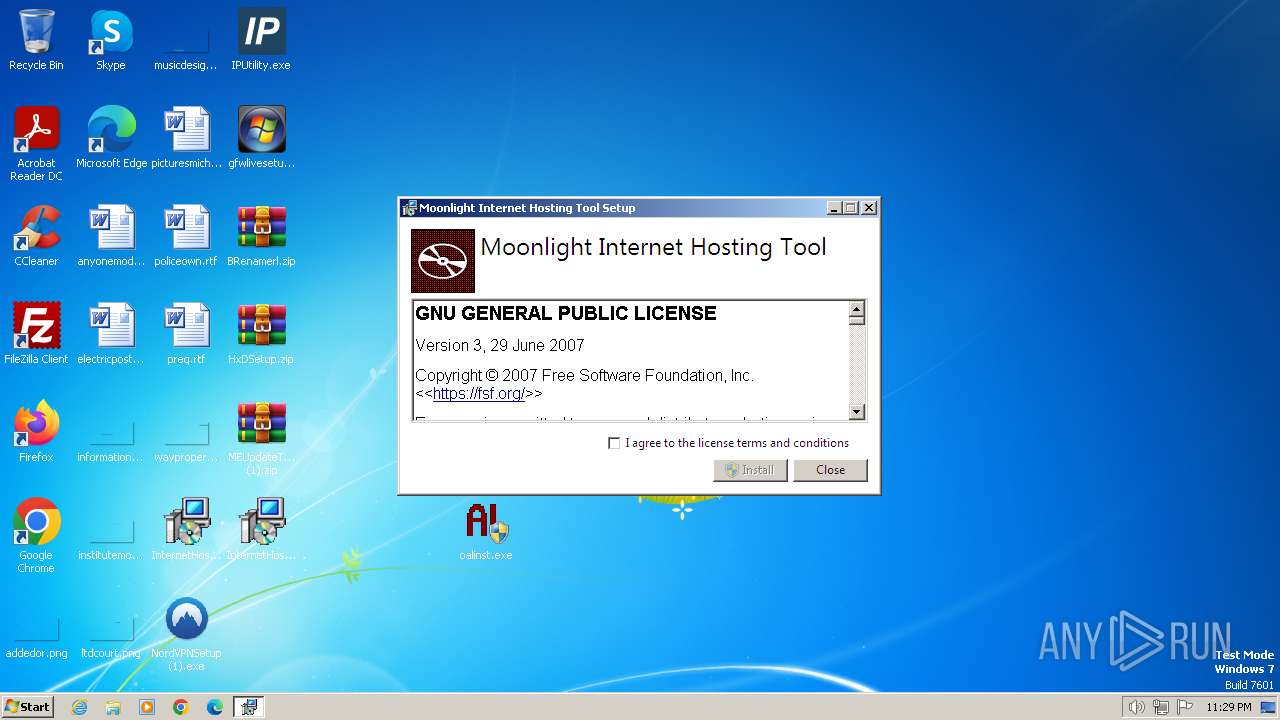Select the anyonemod Word document icon
1280x720 pixels.
[x=111, y=236]
